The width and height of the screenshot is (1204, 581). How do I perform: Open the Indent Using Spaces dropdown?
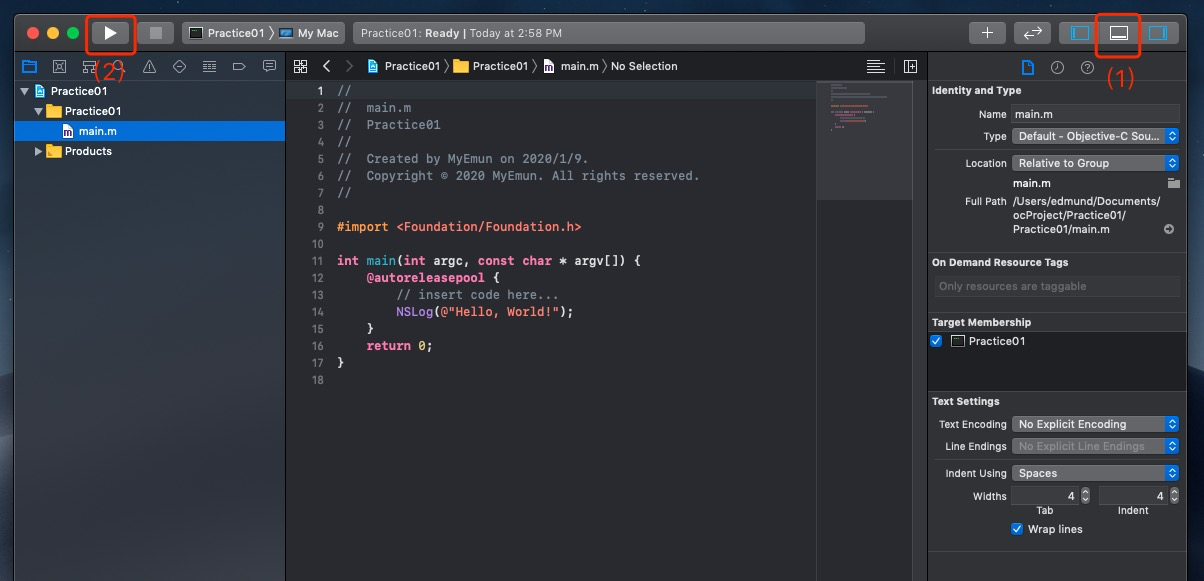(x=1096, y=473)
